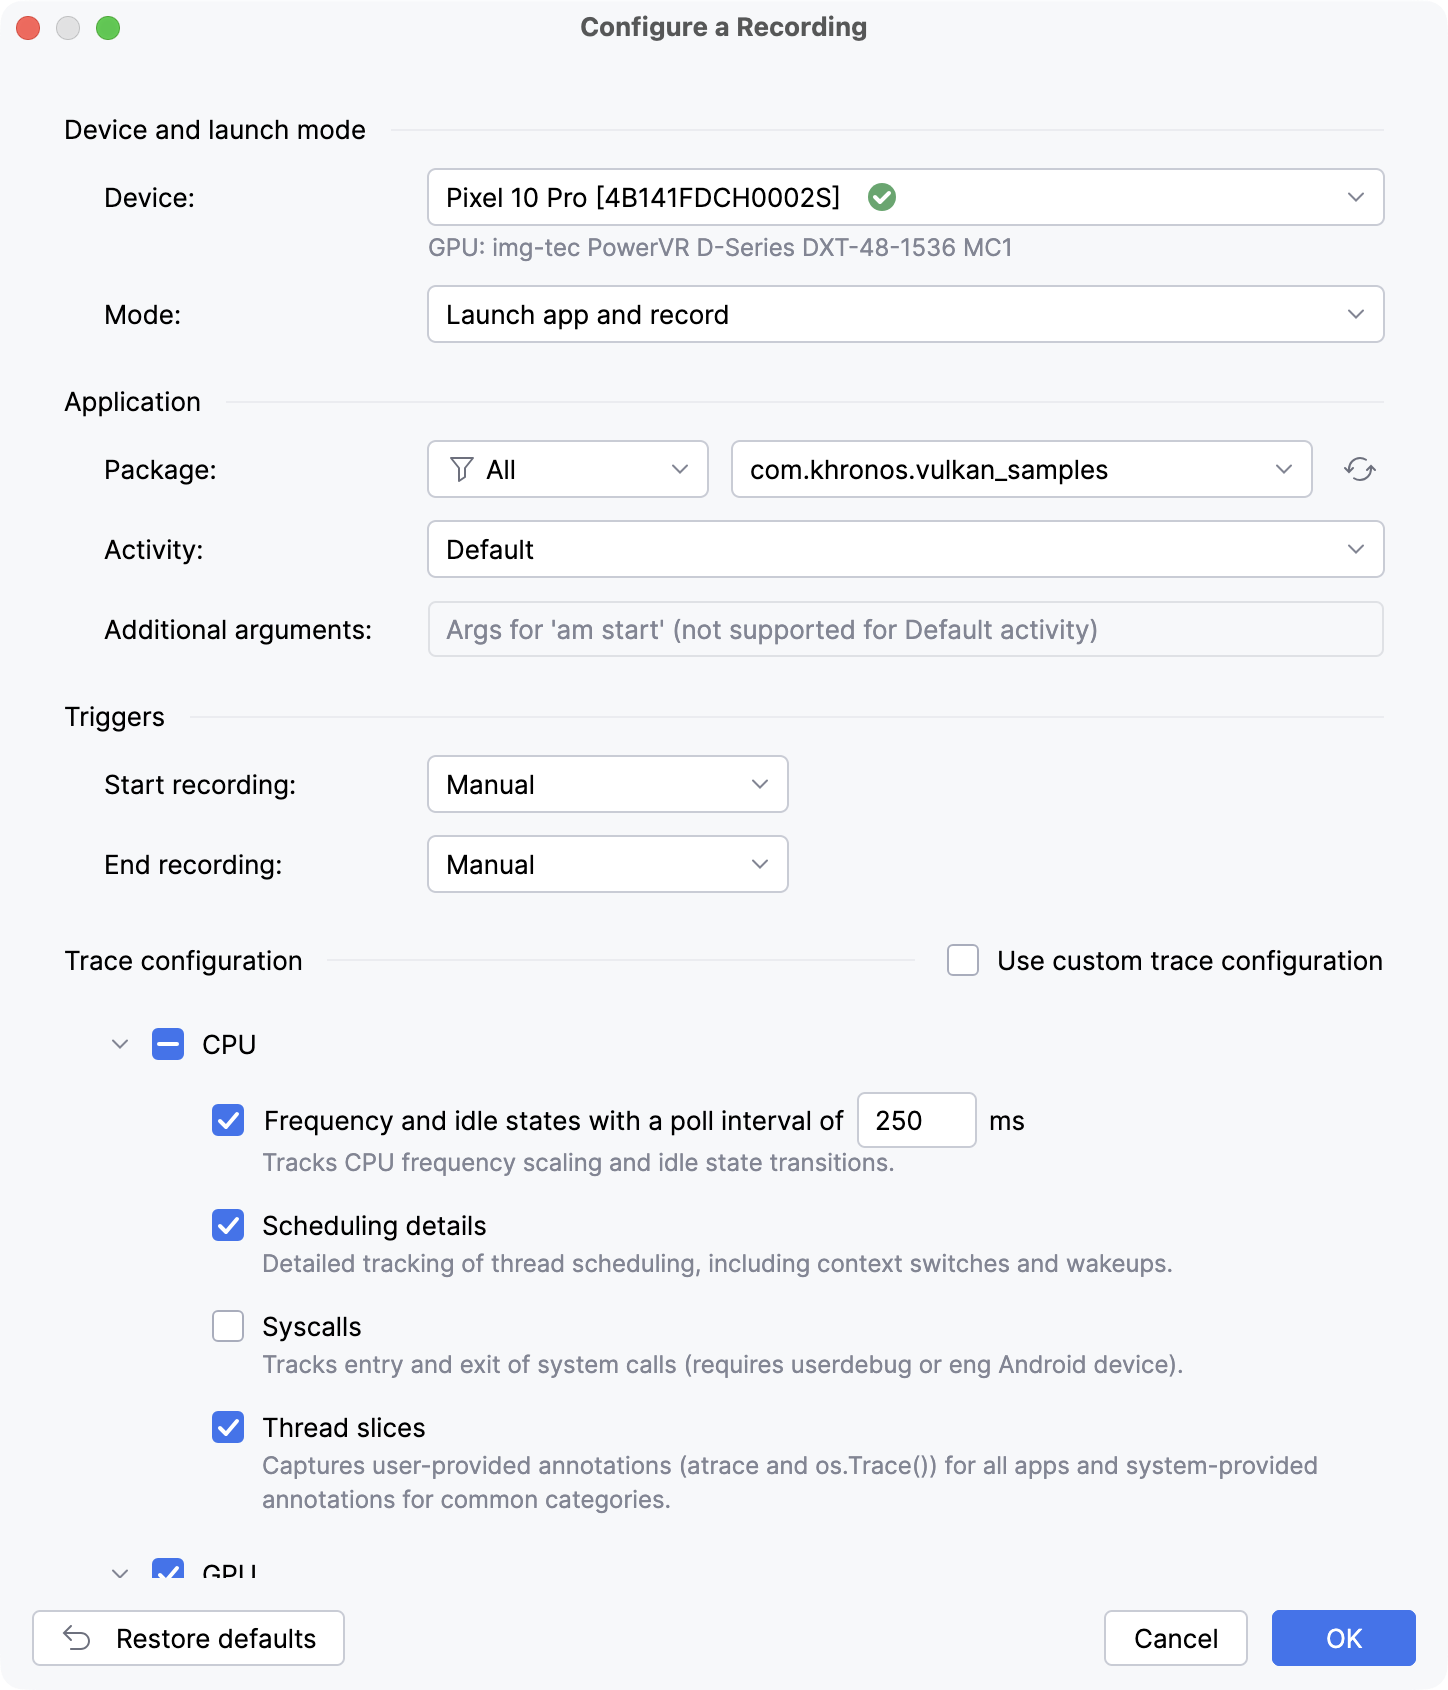This screenshot has width=1448, height=1690.
Task: Click the undo arrow icon in Restore defaults
Action: tap(77, 1638)
